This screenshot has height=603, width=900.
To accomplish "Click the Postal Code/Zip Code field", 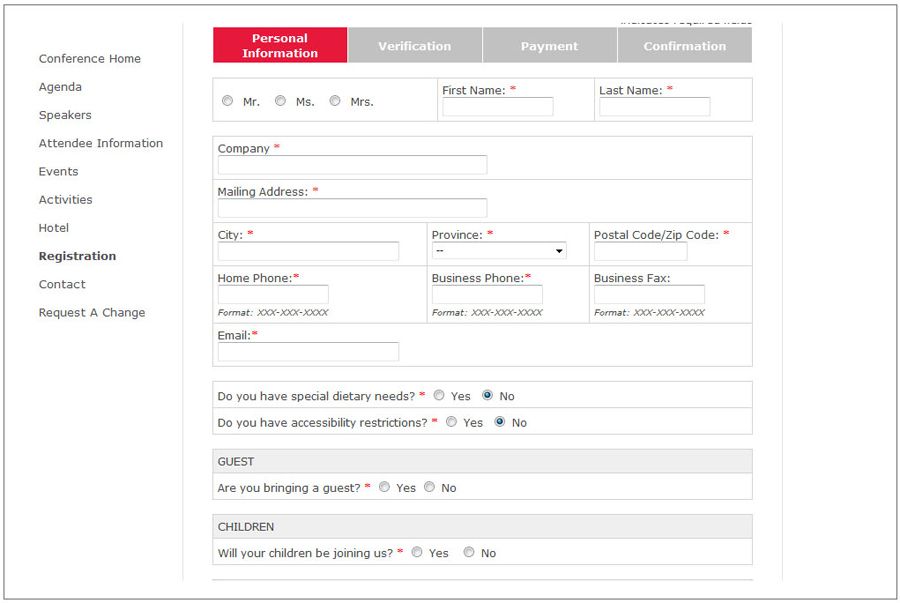I will 641,251.
